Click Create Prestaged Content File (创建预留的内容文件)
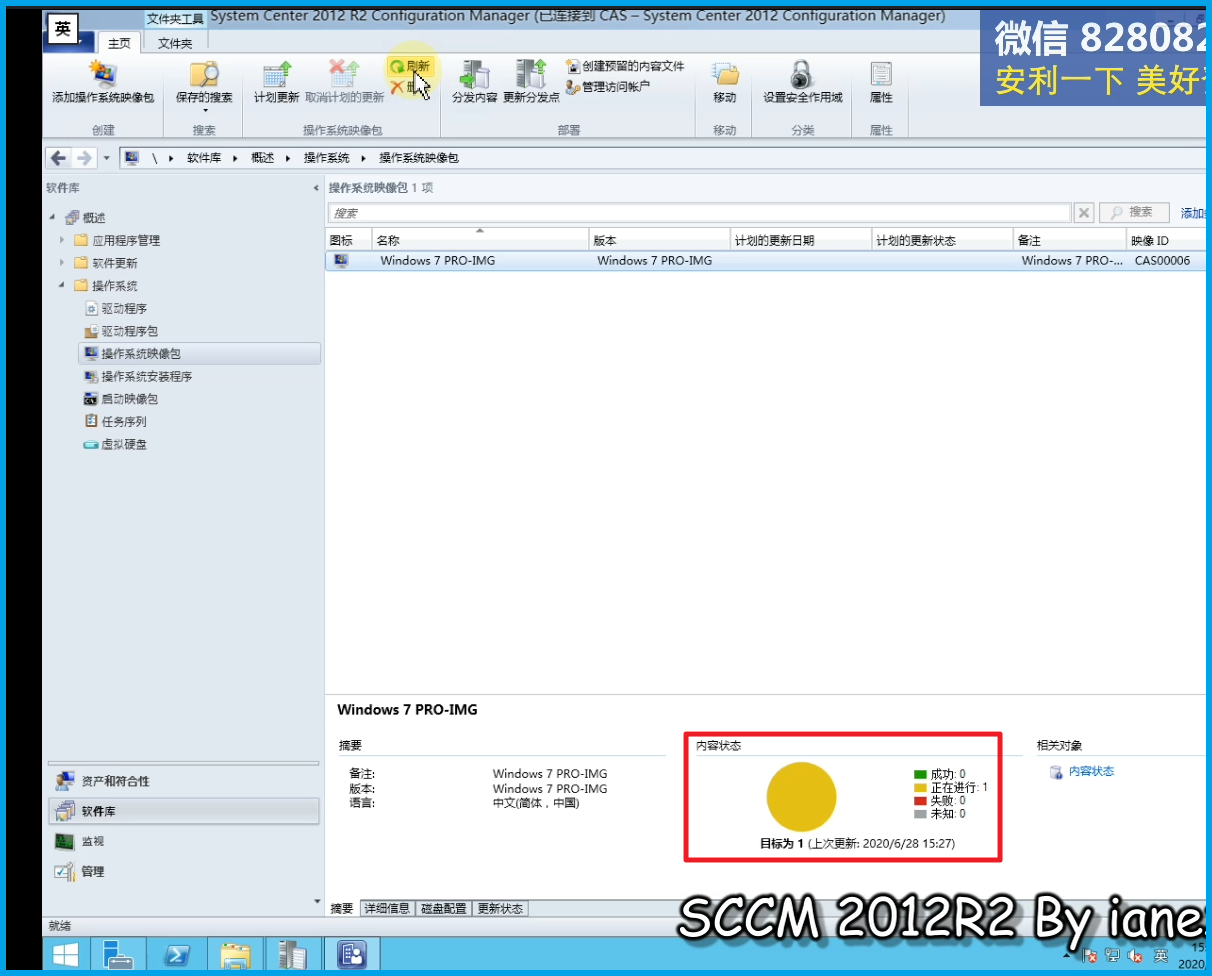The height and width of the screenshot is (976, 1212). 625,66
